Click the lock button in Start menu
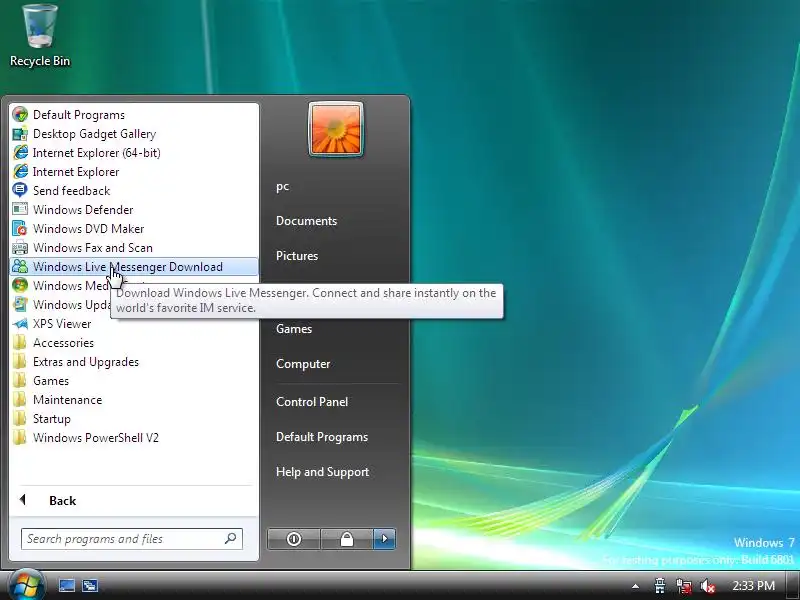800x600 pixels. coord(346,539)
